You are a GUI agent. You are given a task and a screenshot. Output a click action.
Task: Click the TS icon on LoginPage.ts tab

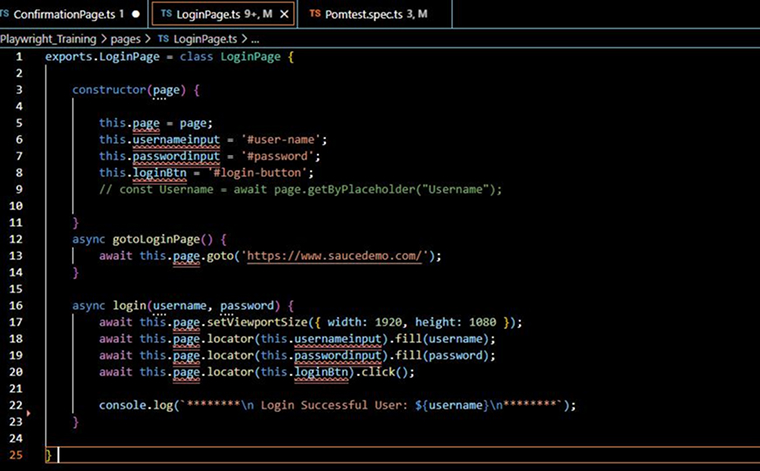[166, 14]
